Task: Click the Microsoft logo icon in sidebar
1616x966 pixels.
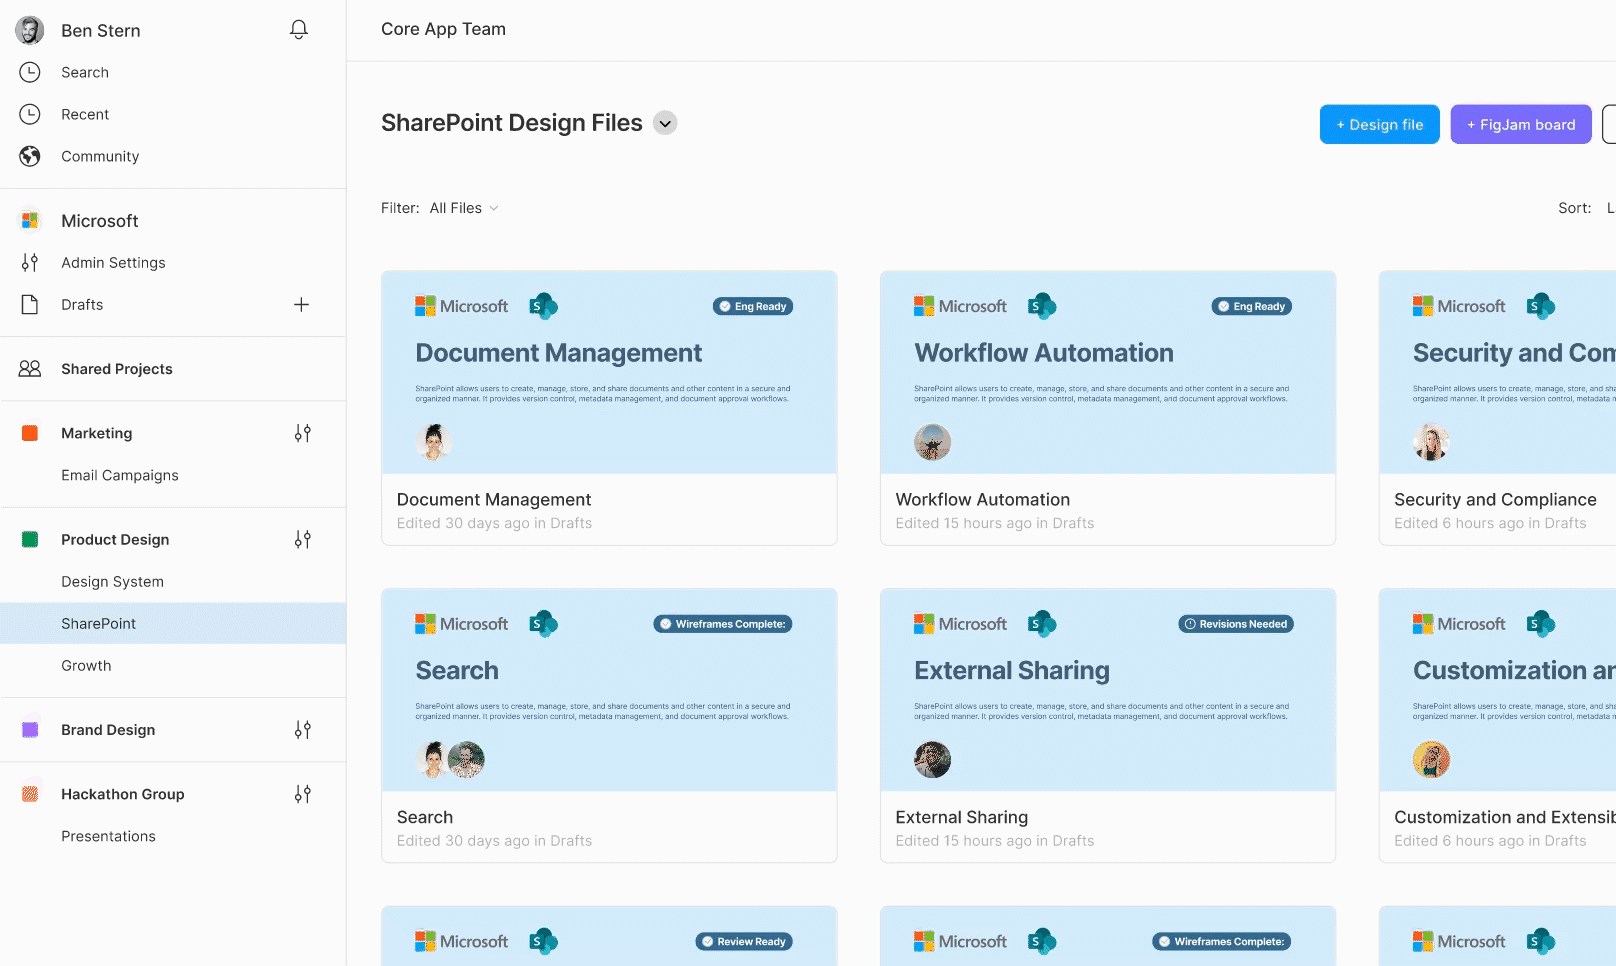Action: 30,220
